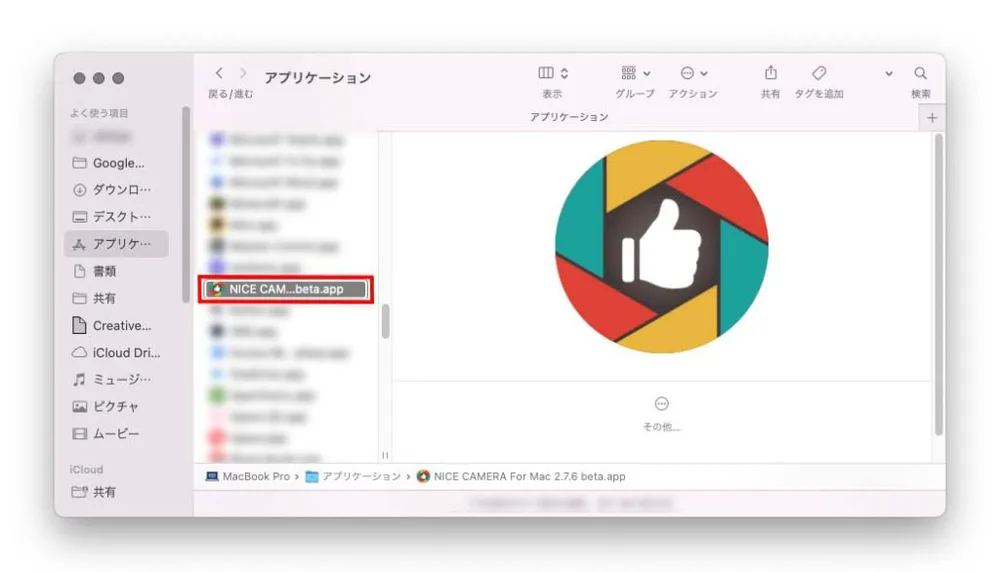Select NICE CAM...beta.app in file list
This screenshot has width=1000, height=572.
coord(286,290)
